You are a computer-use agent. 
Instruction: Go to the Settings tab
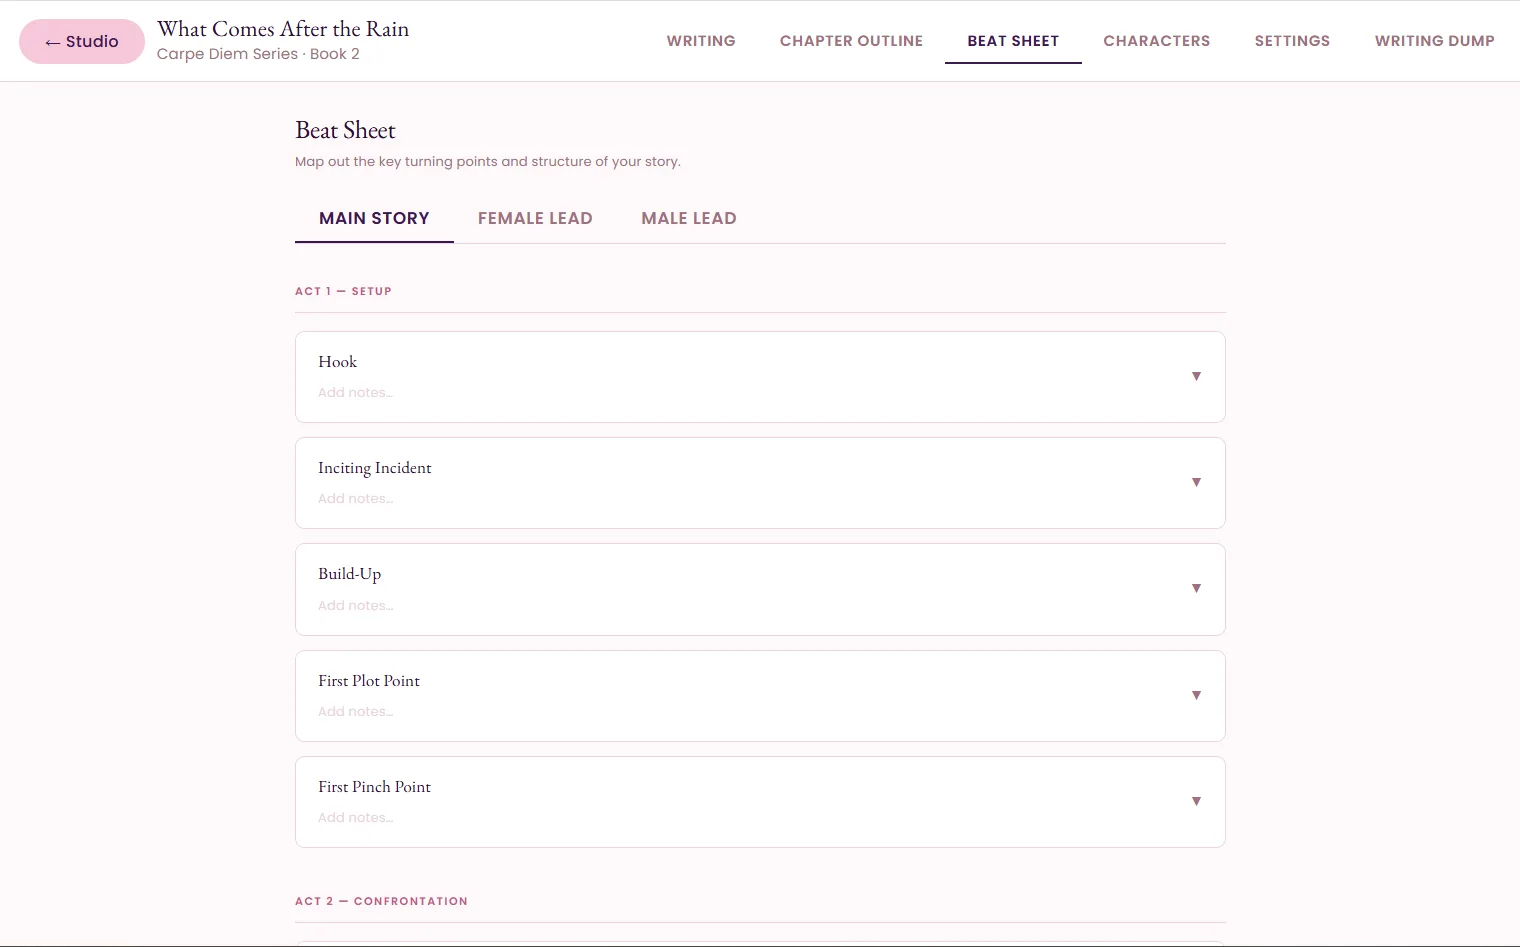(1292, 41)
